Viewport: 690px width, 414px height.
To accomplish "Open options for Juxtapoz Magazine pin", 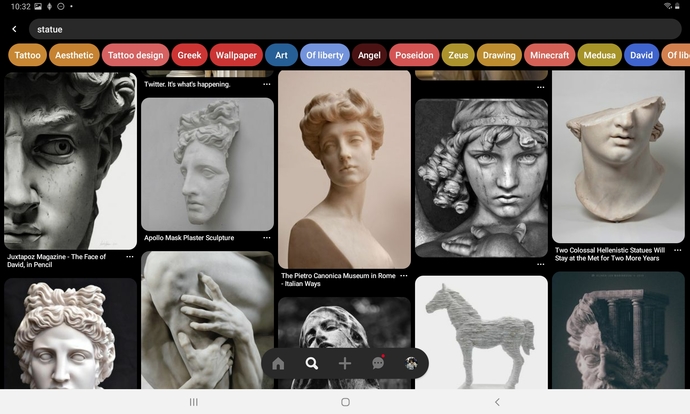I will (130, 256).
